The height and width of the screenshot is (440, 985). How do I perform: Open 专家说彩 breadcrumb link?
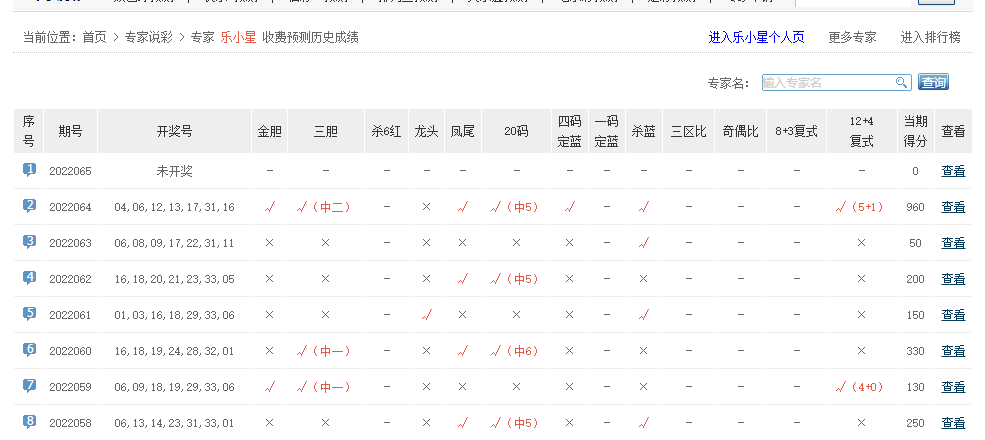(x=148, y=37)
